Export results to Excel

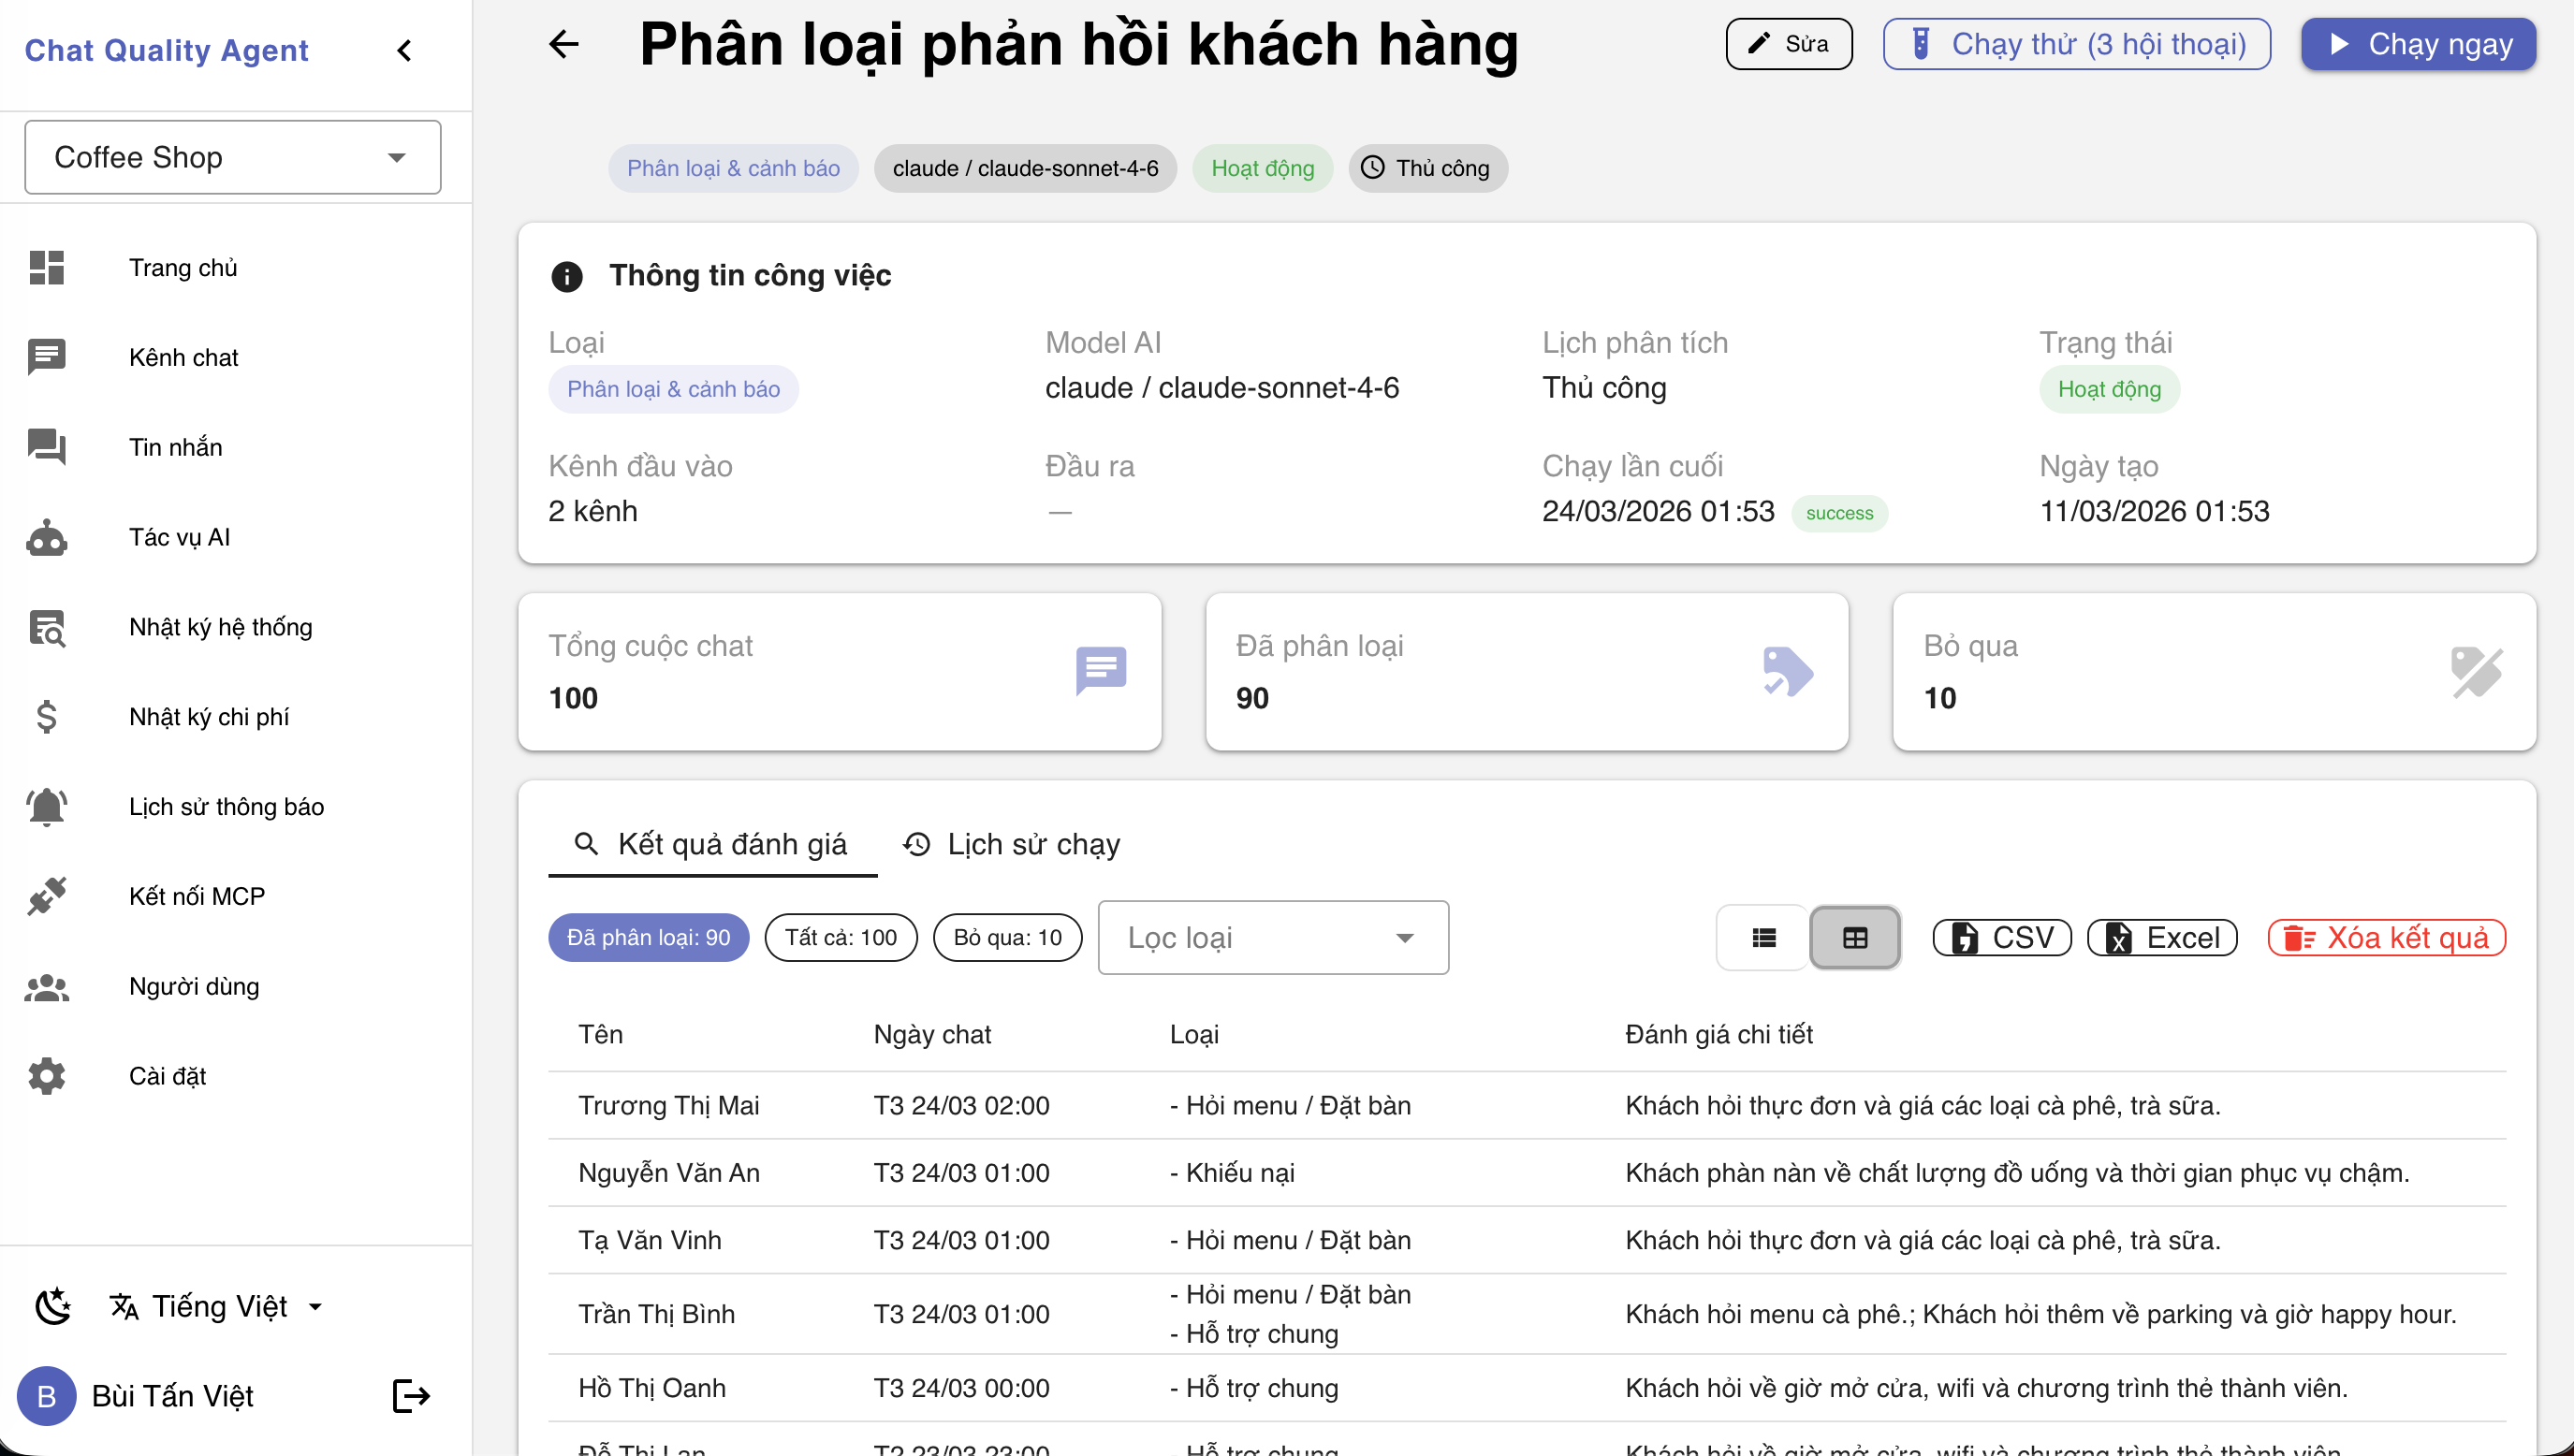2161,937
